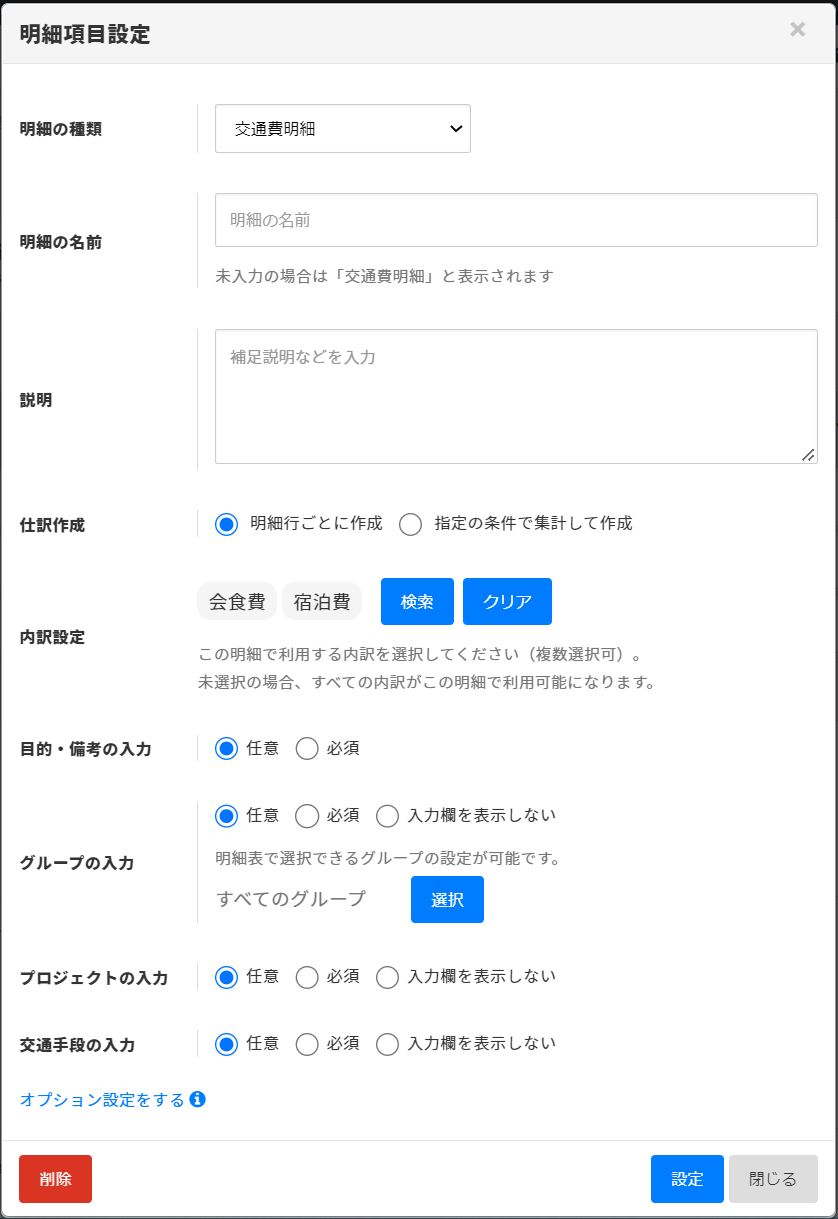Set グループの入力 to 必須
This screenshot has width=838, height=1219.
pyautogui.click(x=307, y=816)
